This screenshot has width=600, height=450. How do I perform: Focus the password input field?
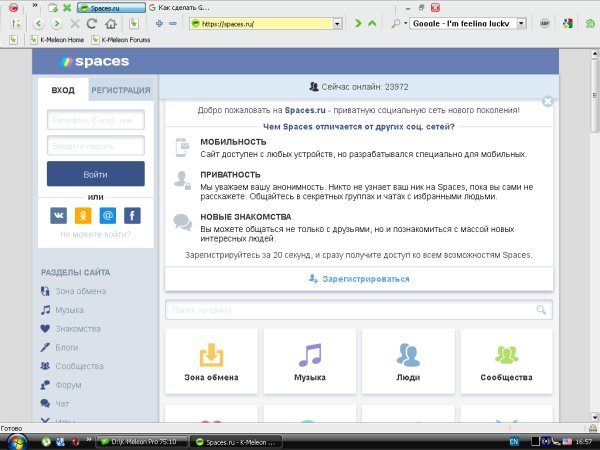pyautogui.click(x=96, y=145)
